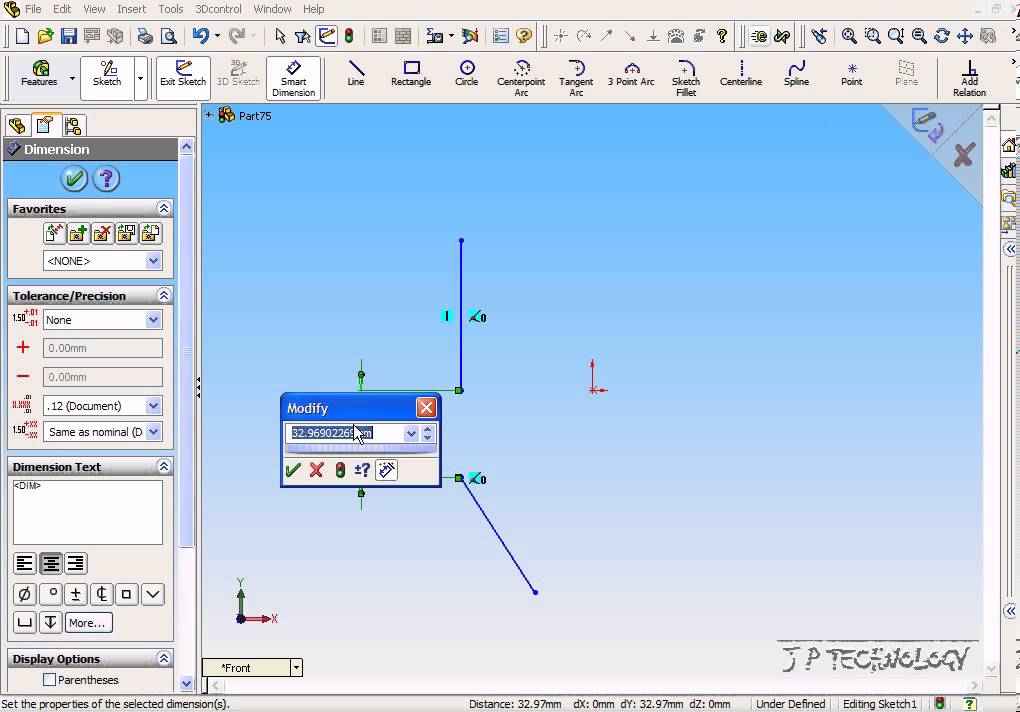Activate the Smart Dimension tool
1020x712 pixels.
pyautogui.click(x=293, y=78)
